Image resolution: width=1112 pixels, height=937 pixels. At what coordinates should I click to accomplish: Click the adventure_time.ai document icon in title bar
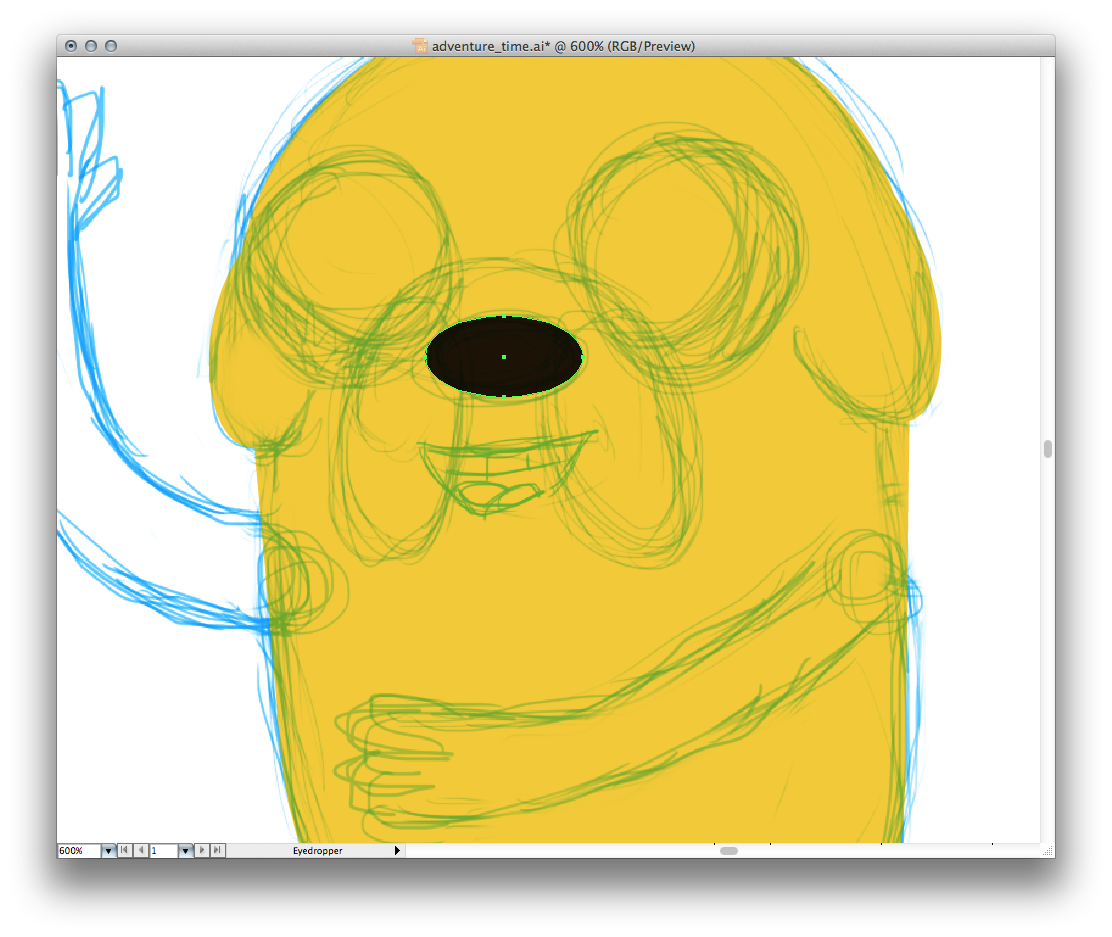420,46
